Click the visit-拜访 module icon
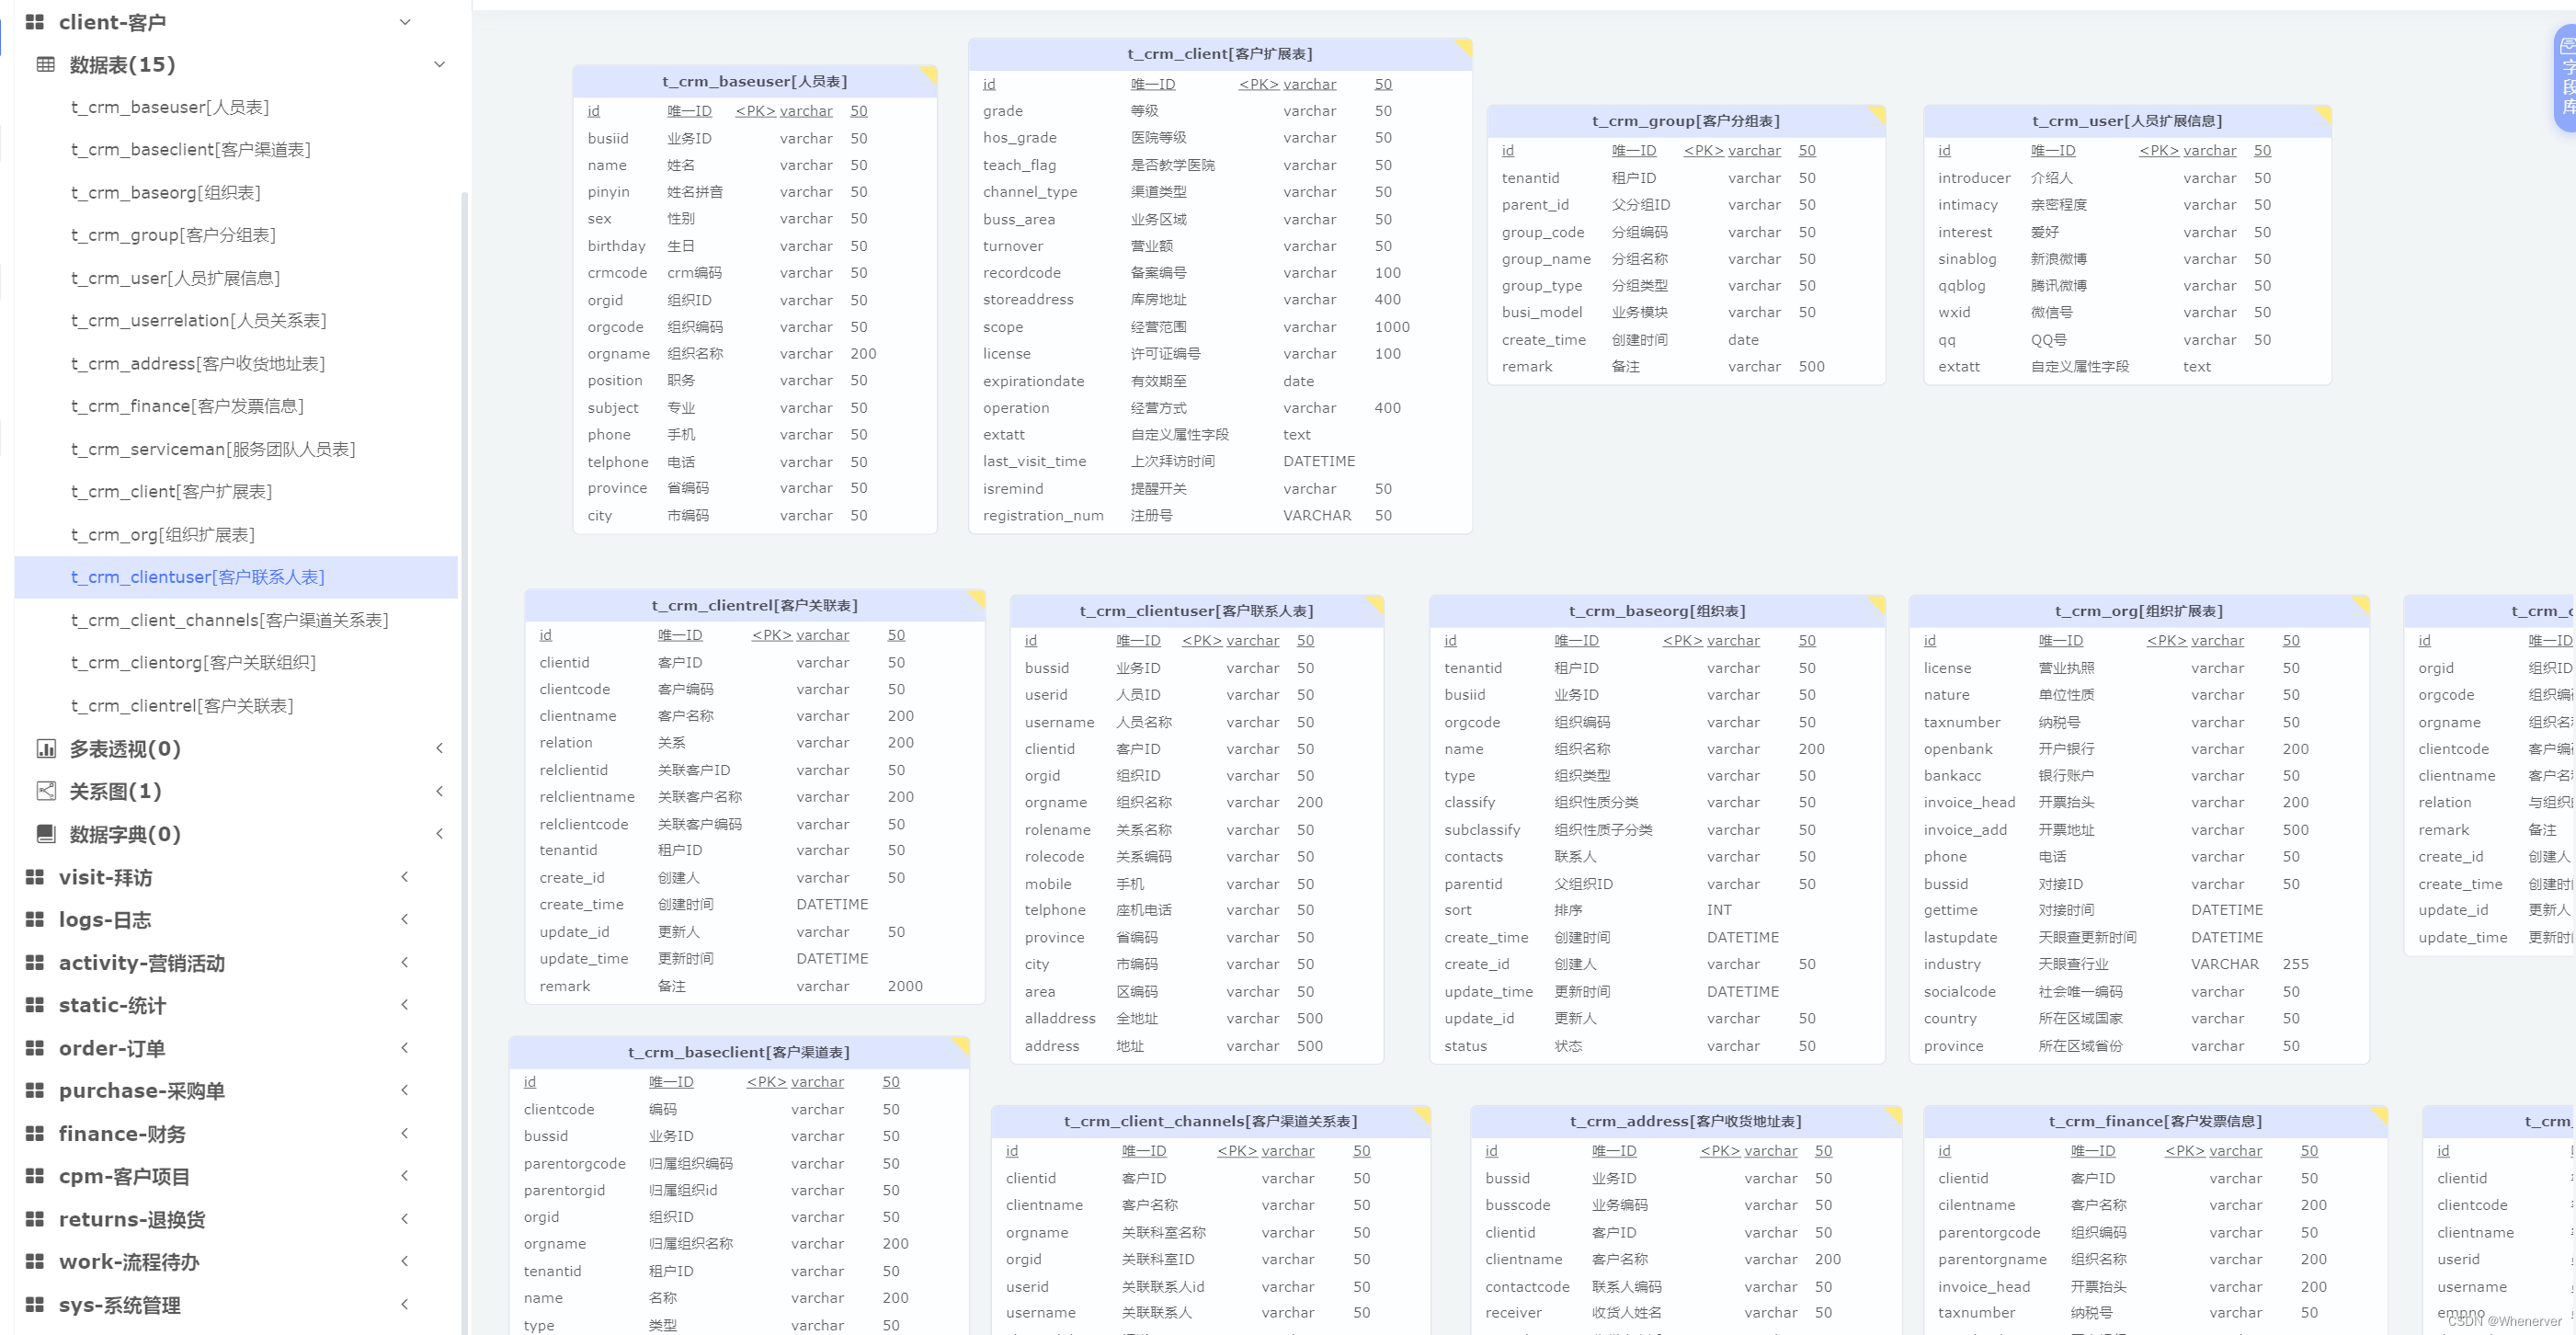This screenshot has width=2576, height=1335. coord(34,877)
